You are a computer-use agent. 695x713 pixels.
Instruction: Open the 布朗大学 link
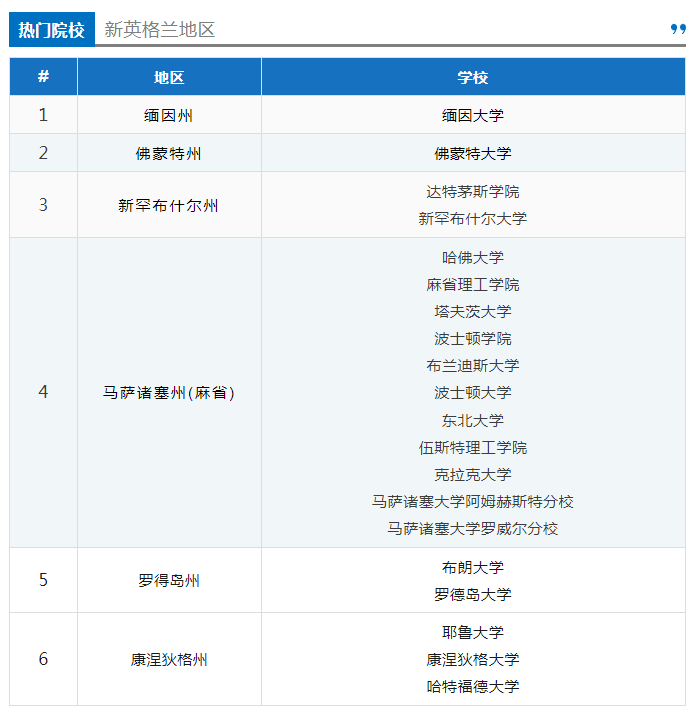pyautogui.click(x=473, y=568)
